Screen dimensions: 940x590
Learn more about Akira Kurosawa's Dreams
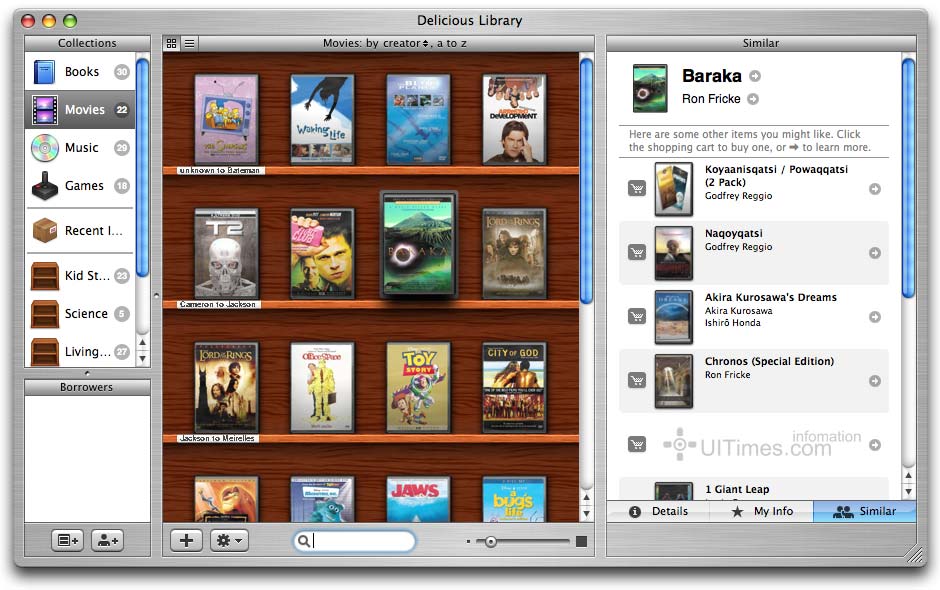(x=875, y=317)
